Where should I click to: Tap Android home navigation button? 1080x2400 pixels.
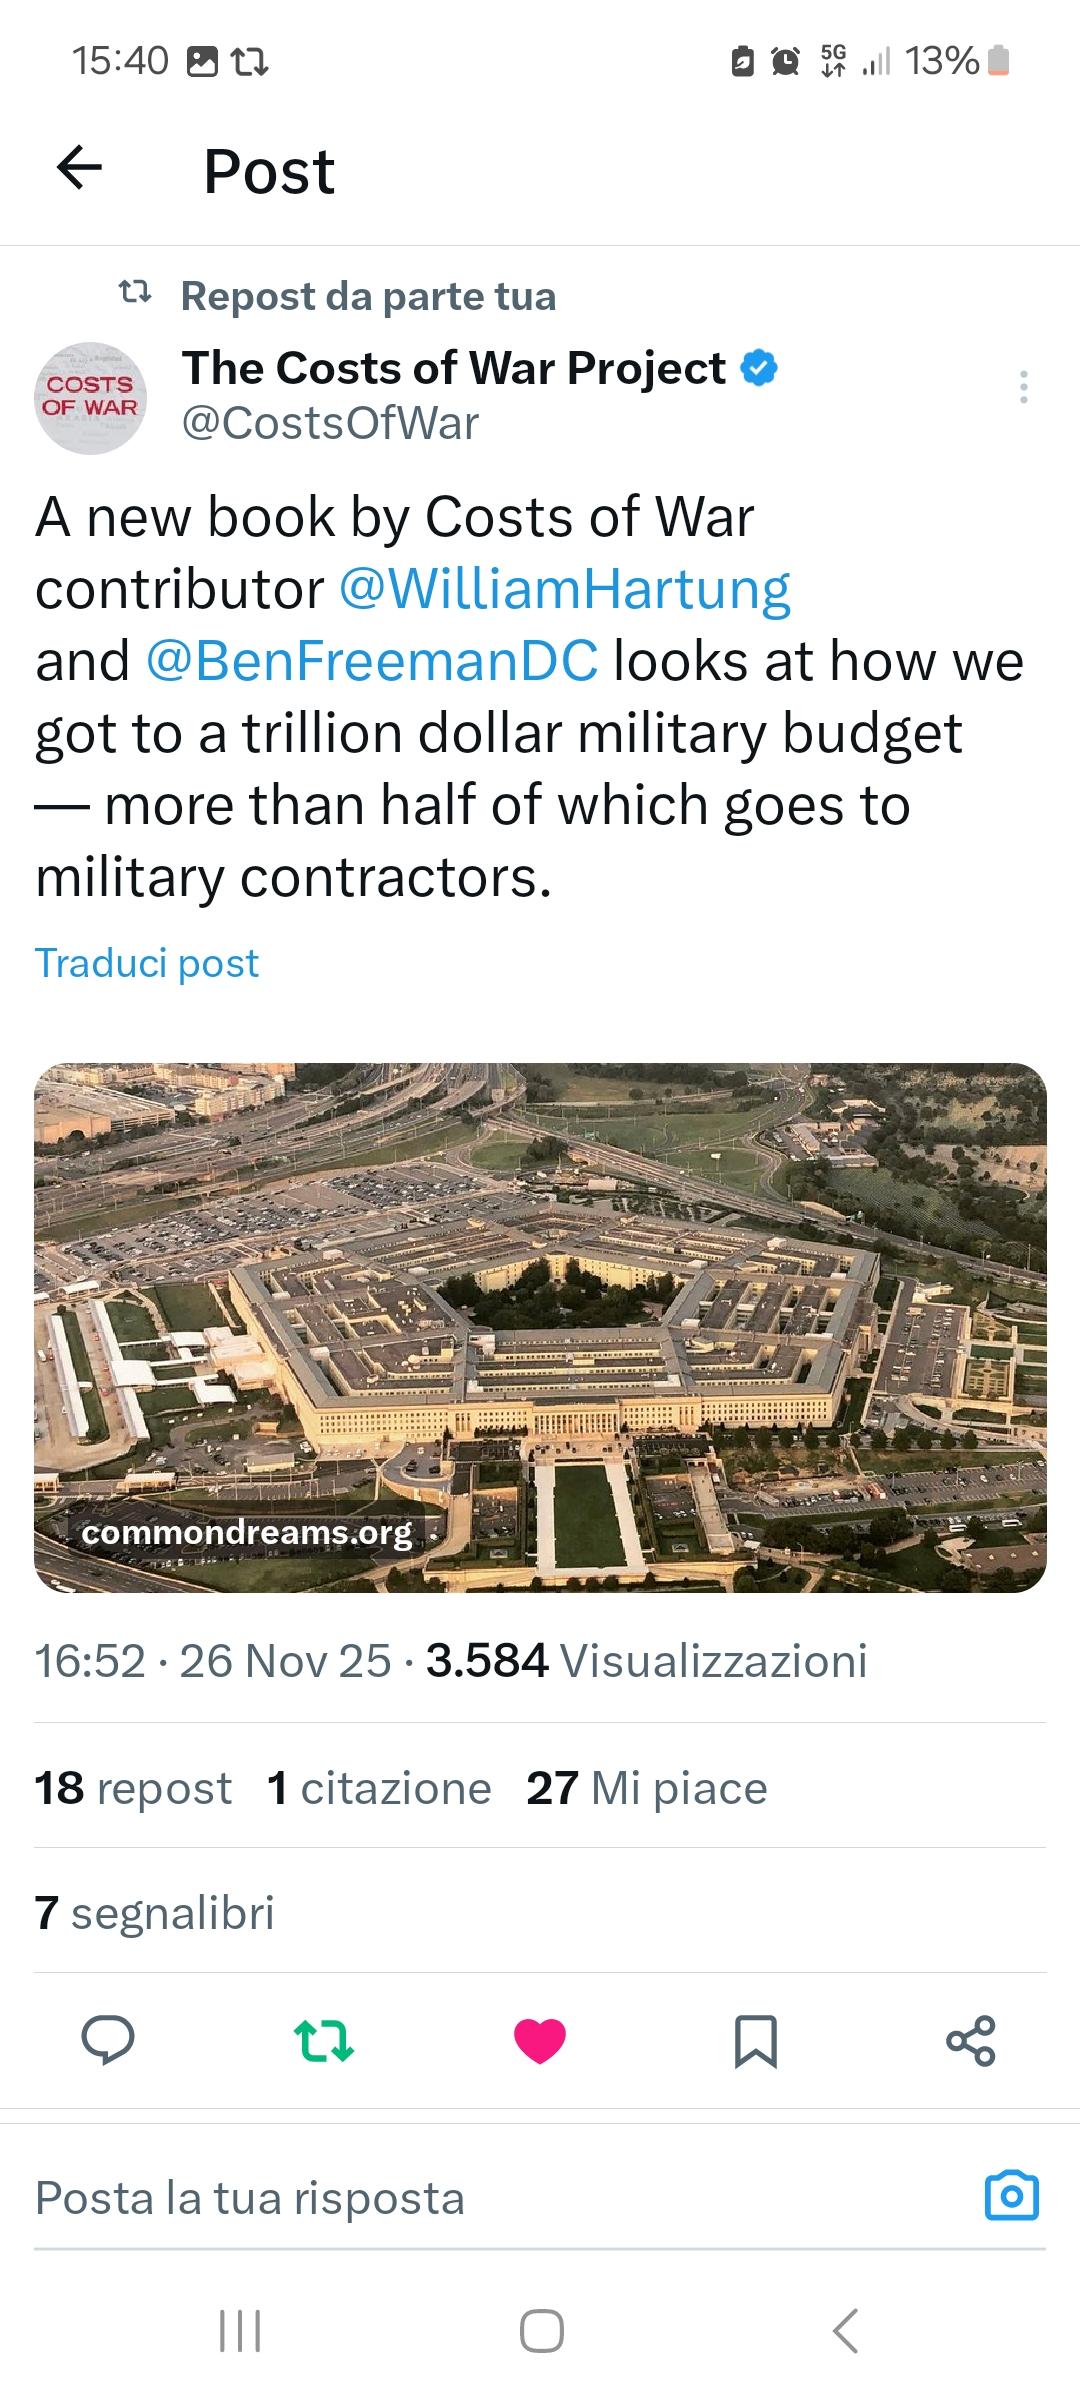(x=541, y=2330)
